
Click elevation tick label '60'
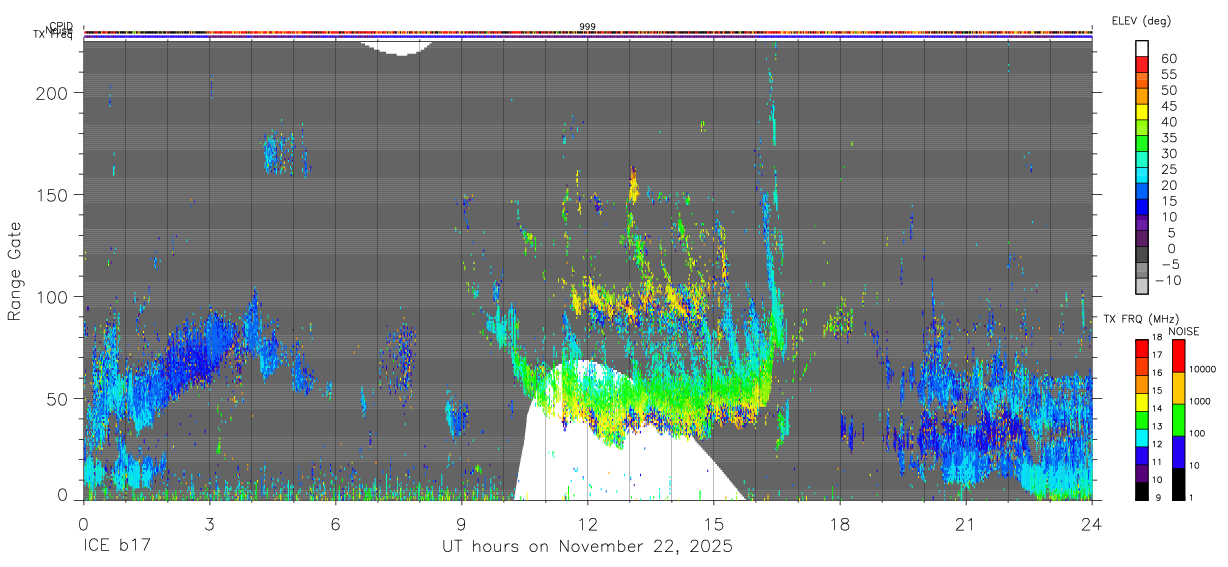click(x=1169, y=59)
